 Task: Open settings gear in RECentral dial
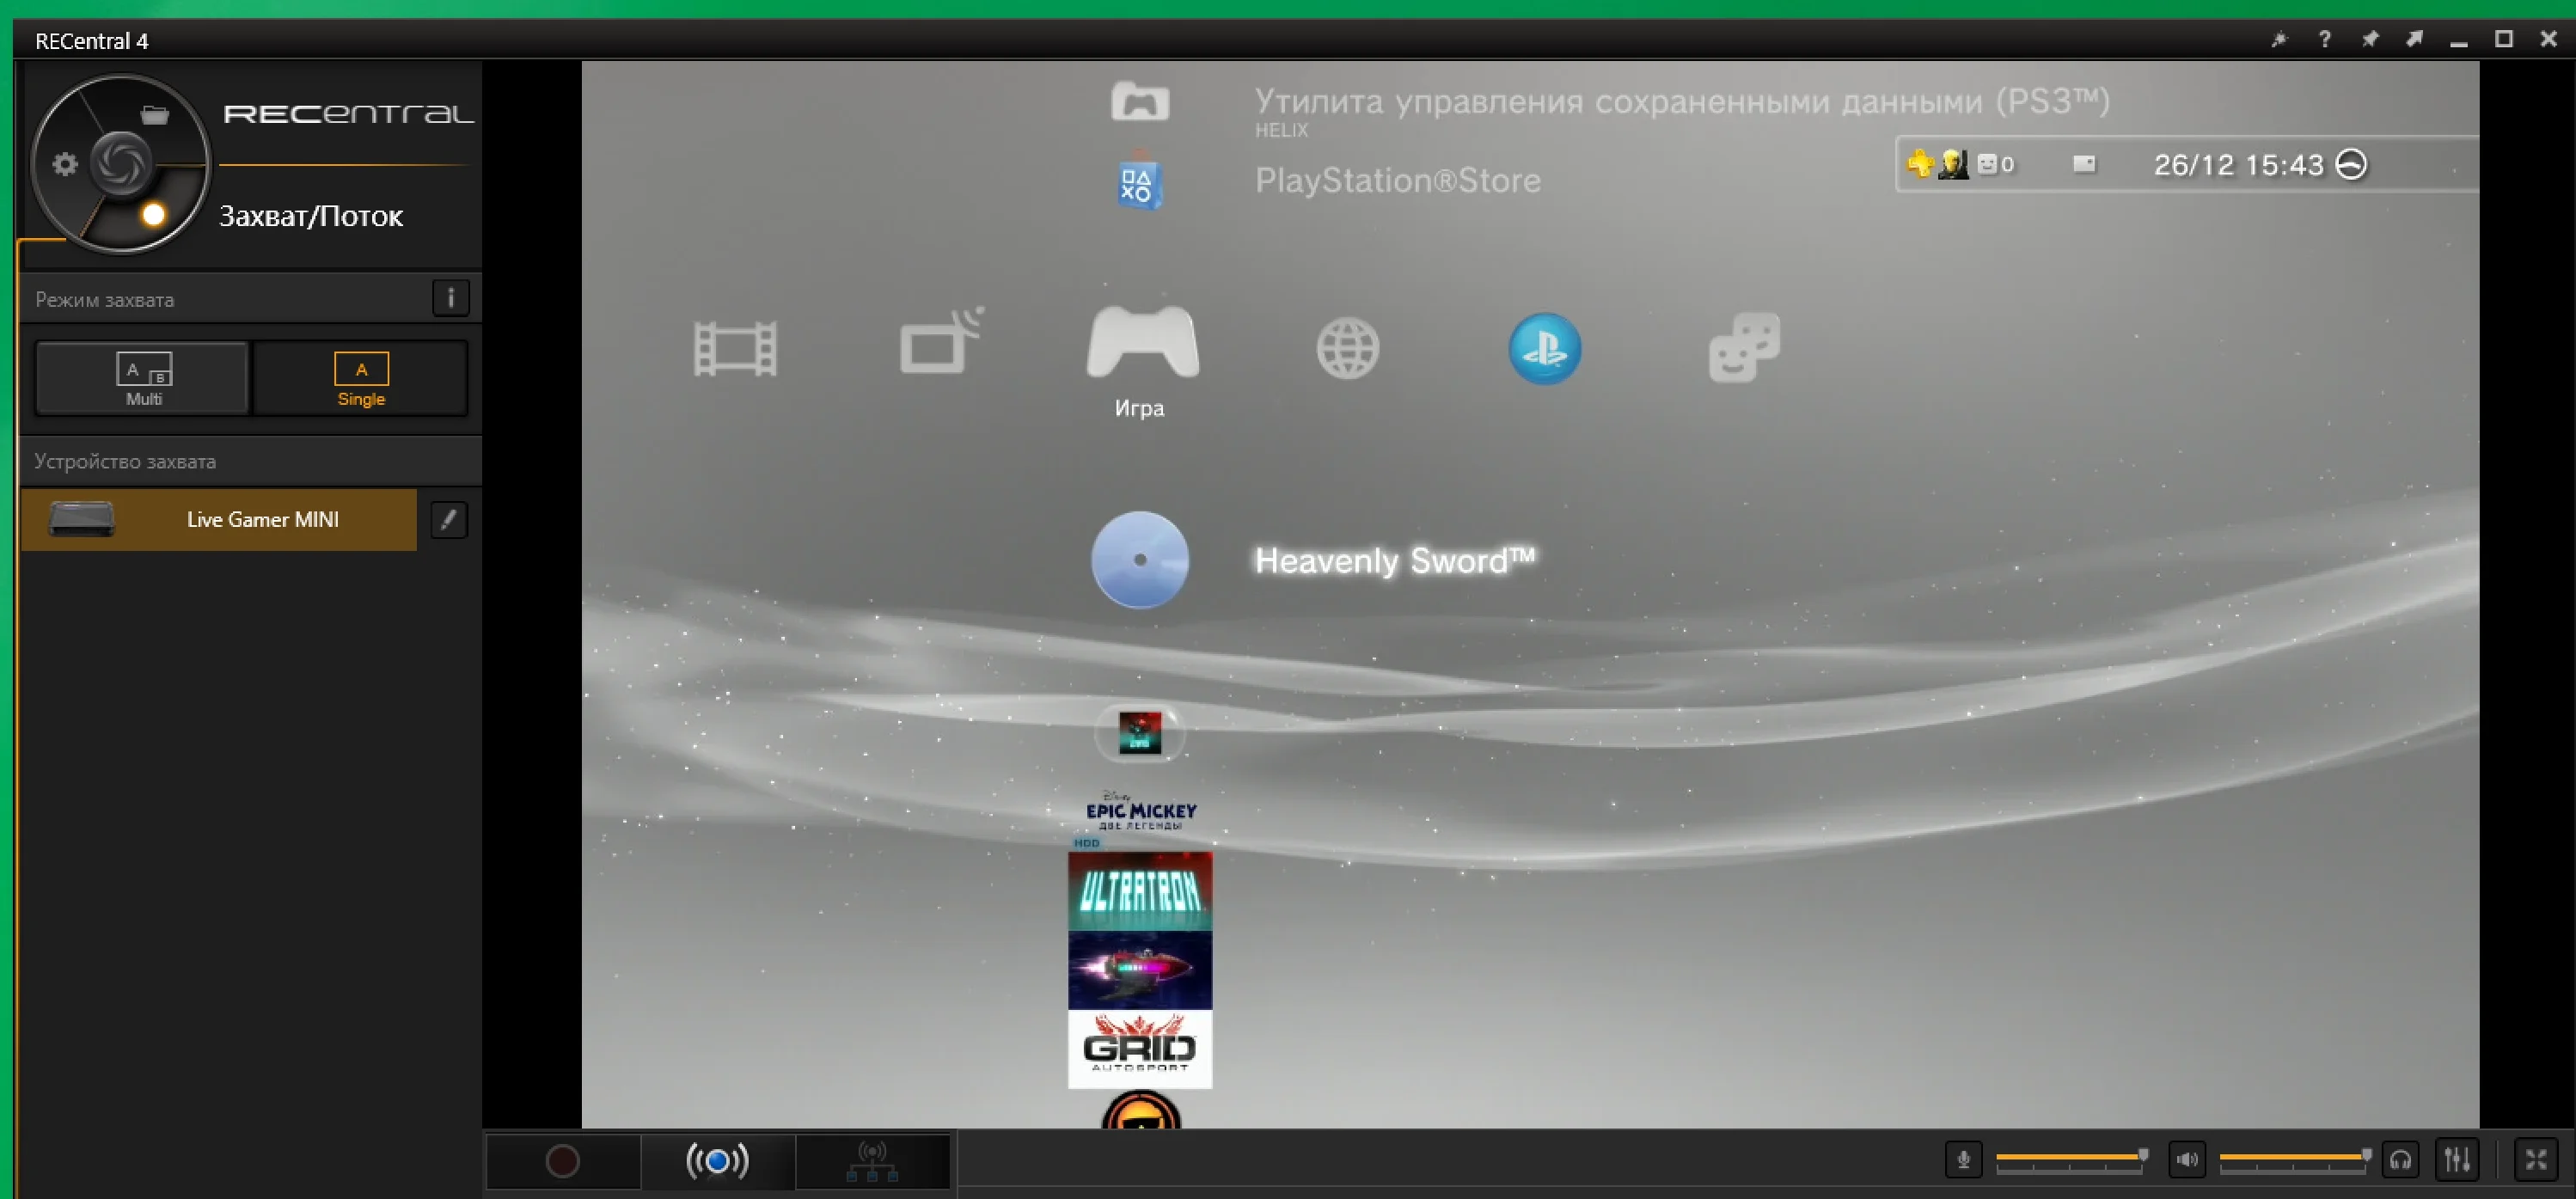[x=65, y=164]
